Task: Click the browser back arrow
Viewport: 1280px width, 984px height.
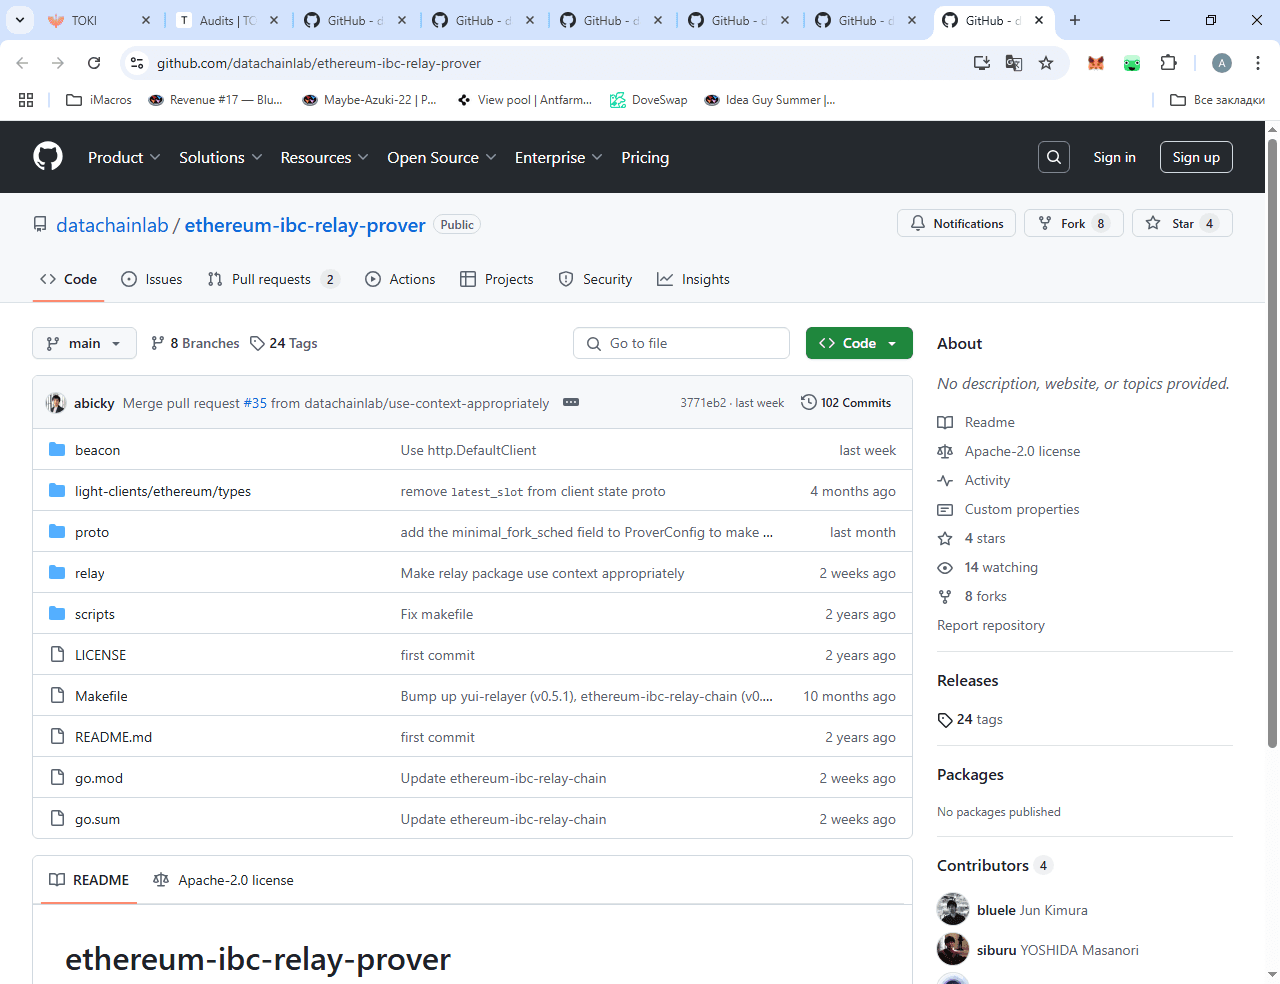Action: tap(22, 63)
